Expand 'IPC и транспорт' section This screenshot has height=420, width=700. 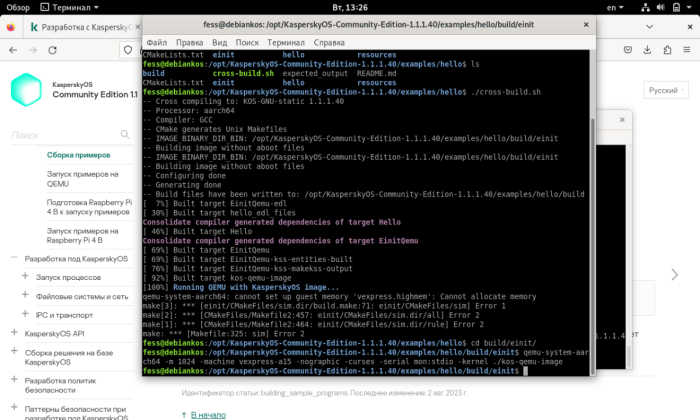(25, 314)
